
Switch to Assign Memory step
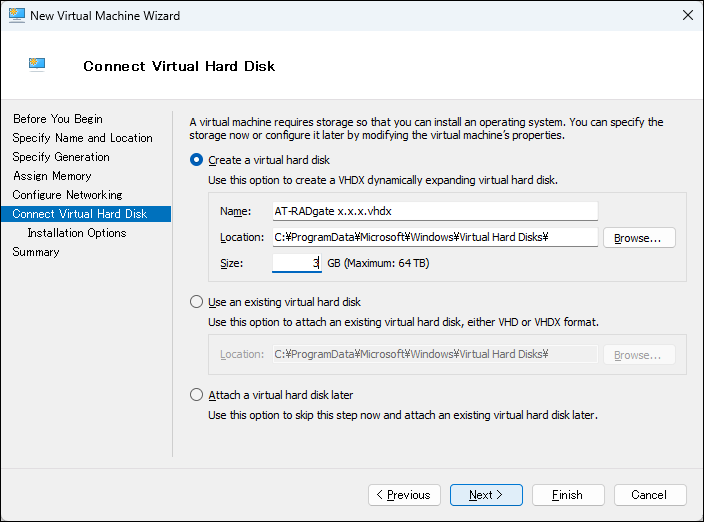point(52,176)
